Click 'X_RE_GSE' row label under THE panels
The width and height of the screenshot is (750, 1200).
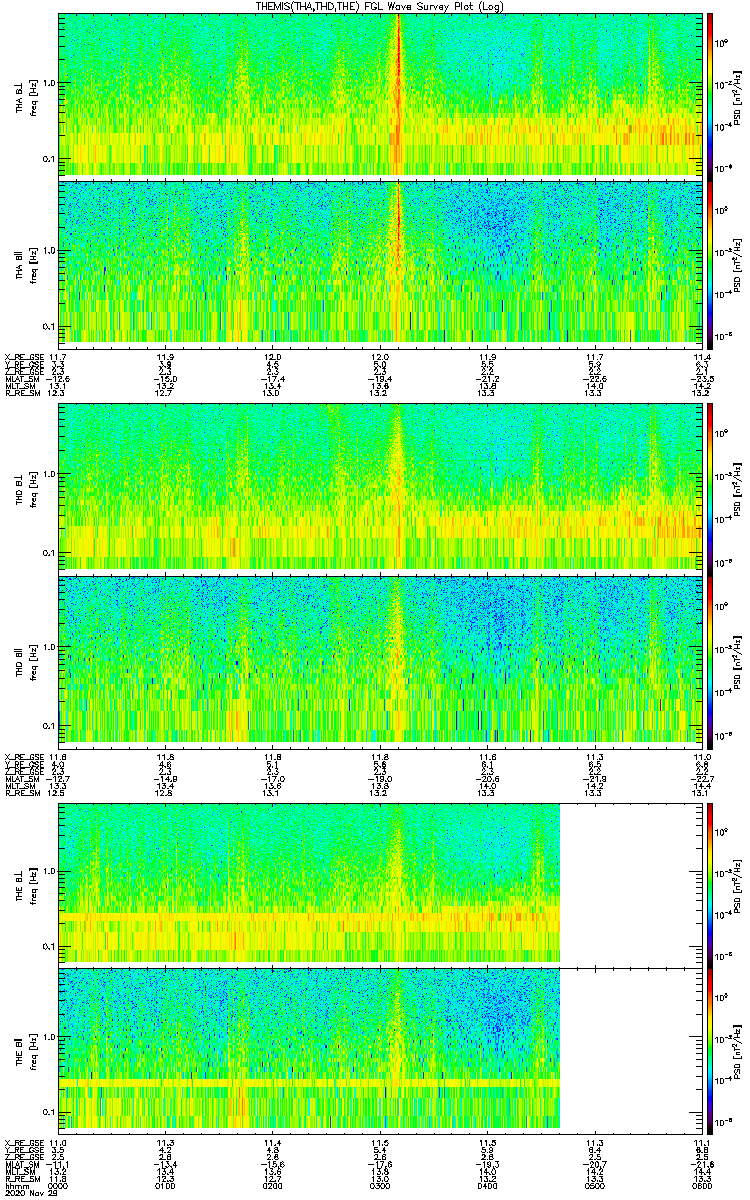pos(23,1142)
